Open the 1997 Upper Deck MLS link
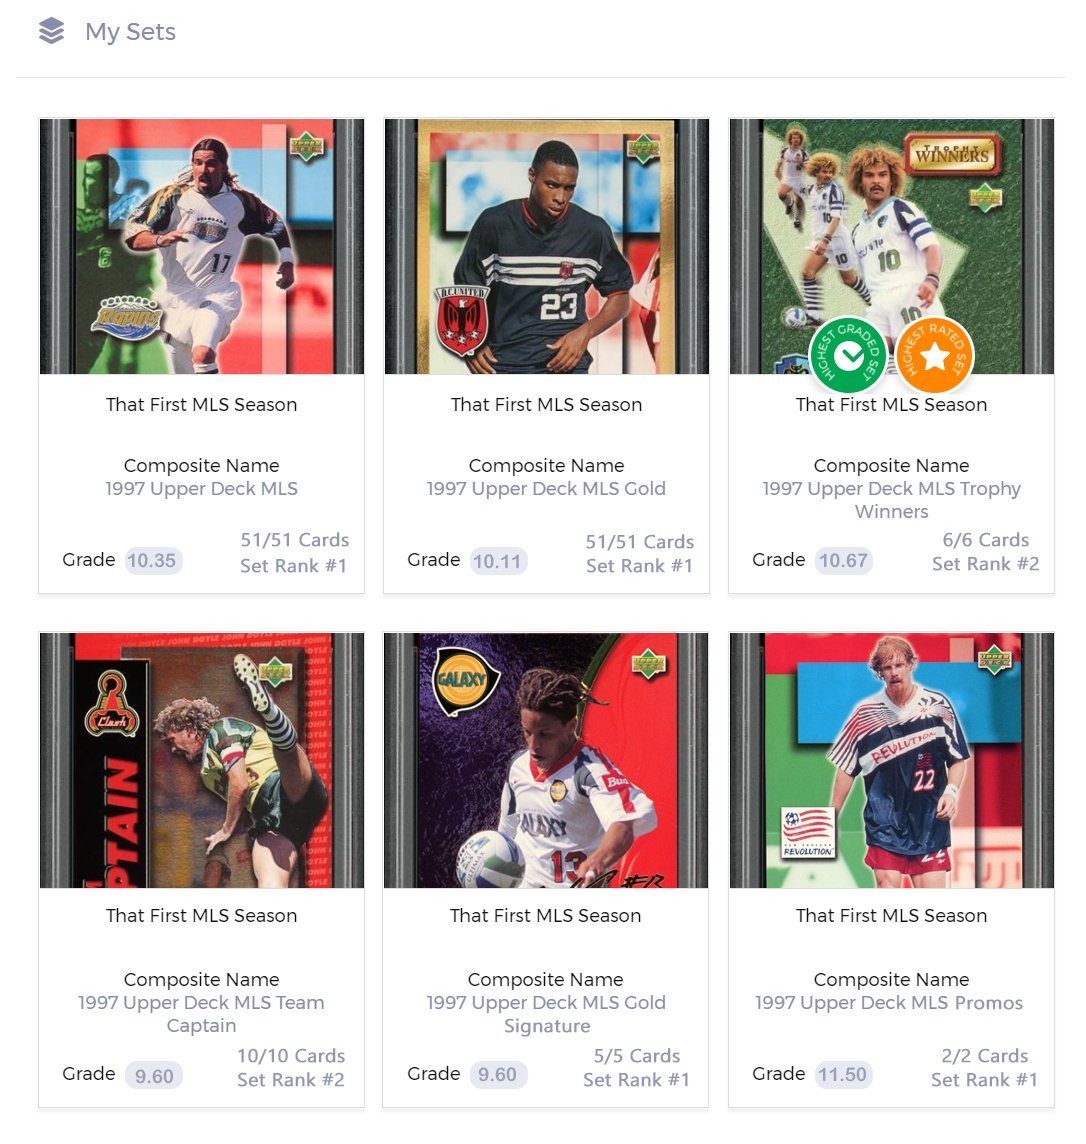The width and height of the screenshot is (1086, 1144). click(x=201, y=489)
